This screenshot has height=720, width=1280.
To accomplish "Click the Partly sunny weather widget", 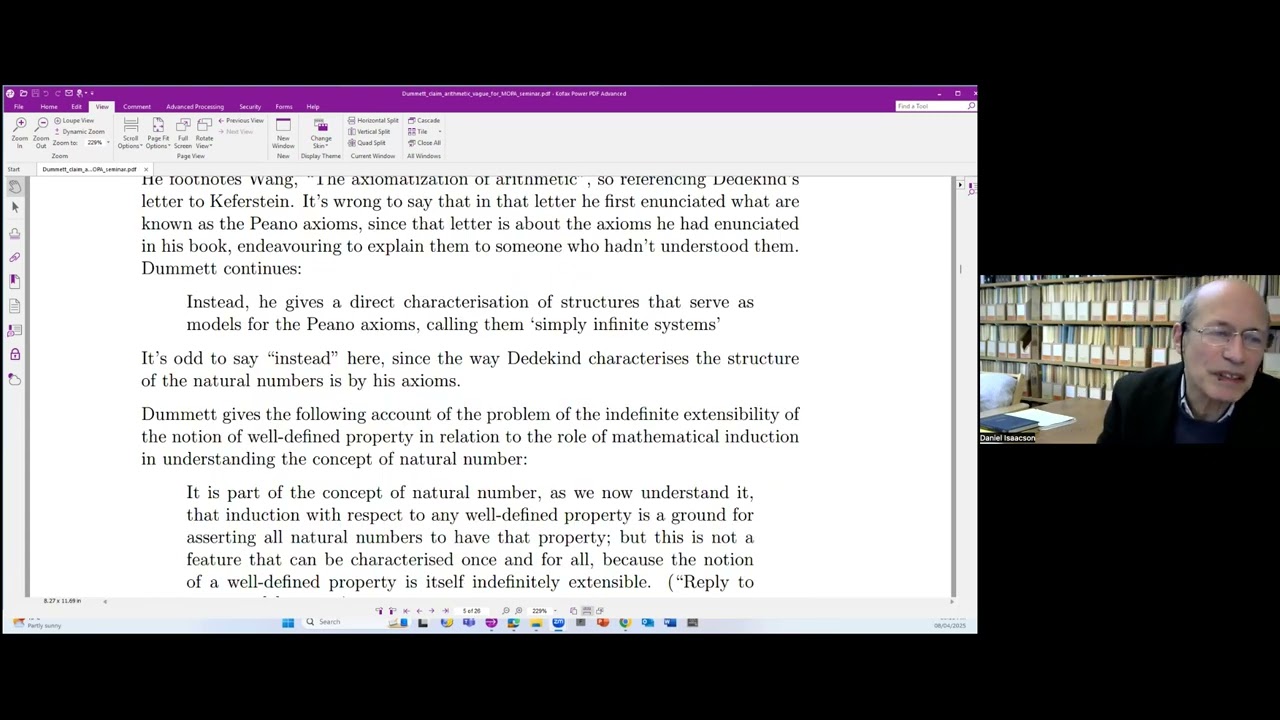I will (35, 623).
